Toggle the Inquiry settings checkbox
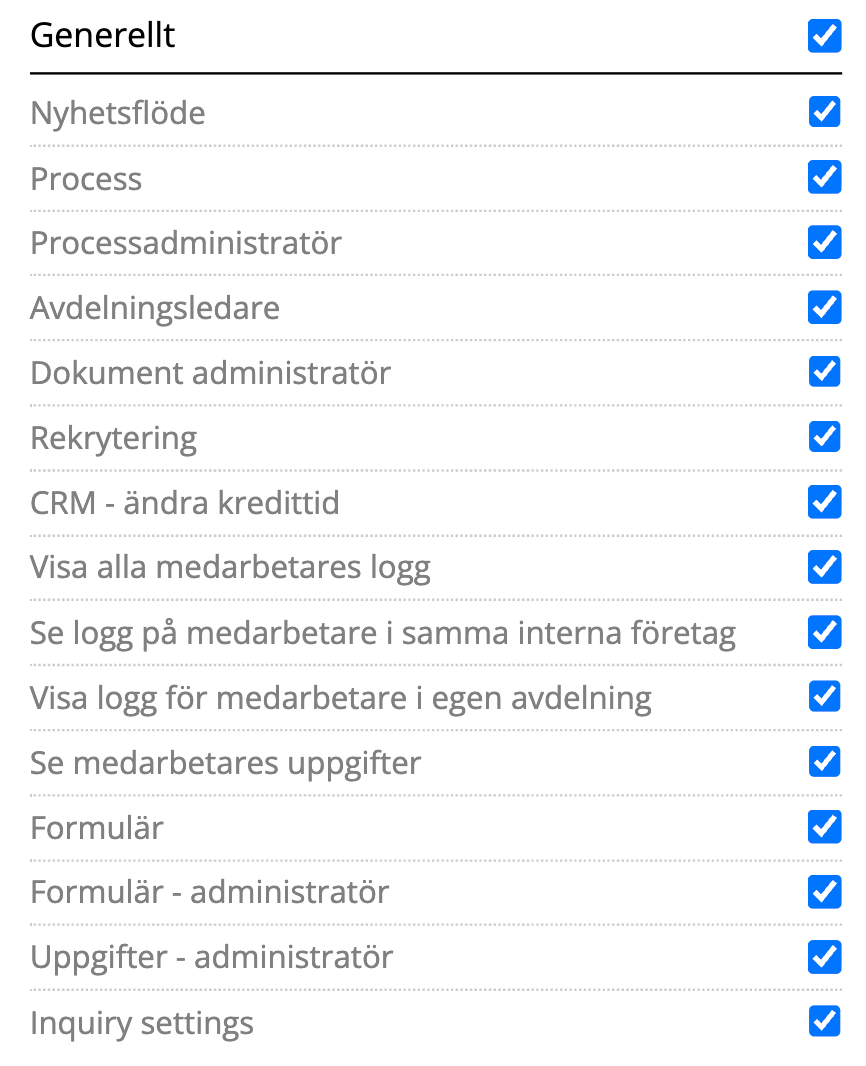 coord(824,1022)
